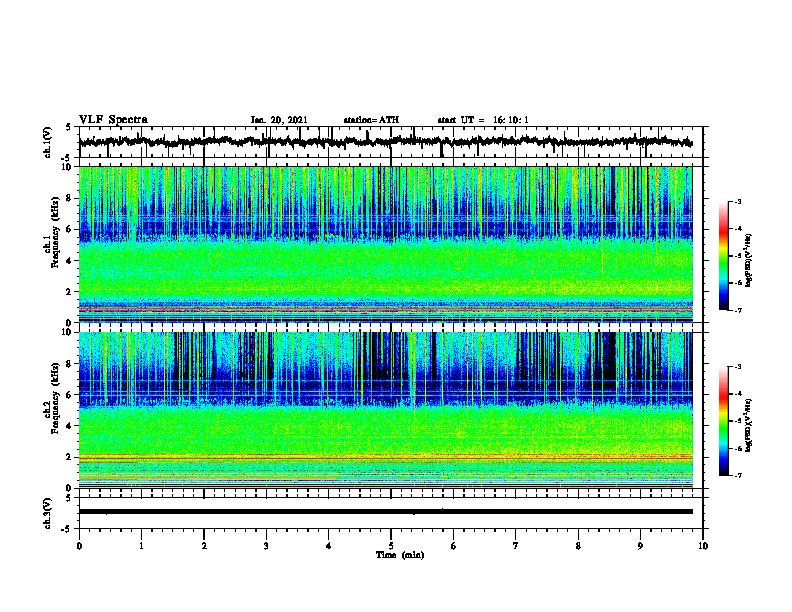Click the '-3' label on ch.2 color scale
792x612 pixels.
click(x=738, y=367)
